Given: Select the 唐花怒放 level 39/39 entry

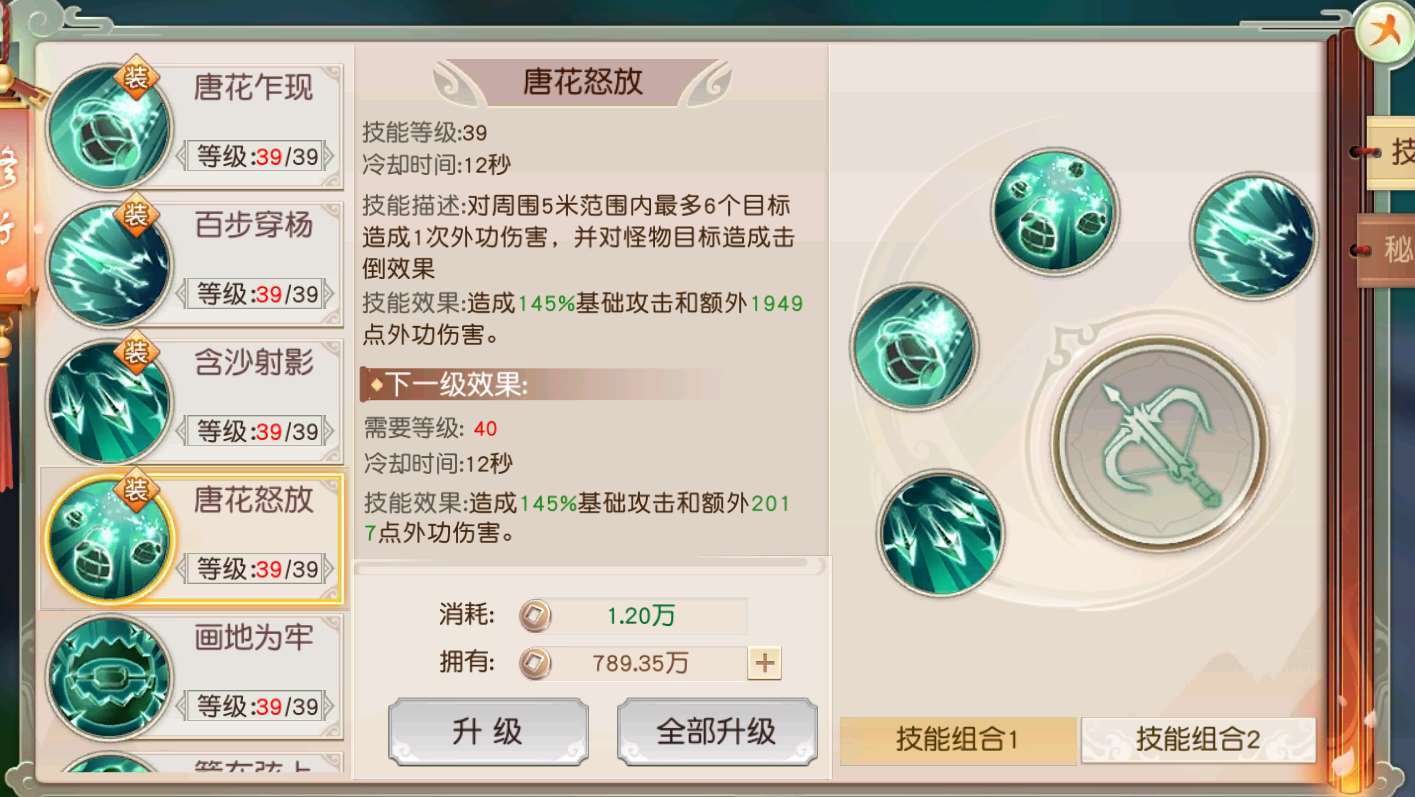Looking at the screenshot, I should (191, 540).
